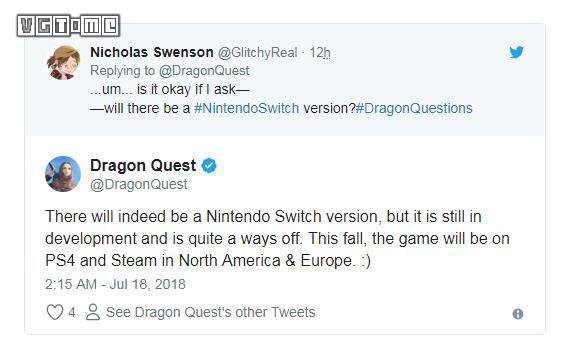Click the @GlitchyReal handle

pyautogui.click(x=258, y=53)
